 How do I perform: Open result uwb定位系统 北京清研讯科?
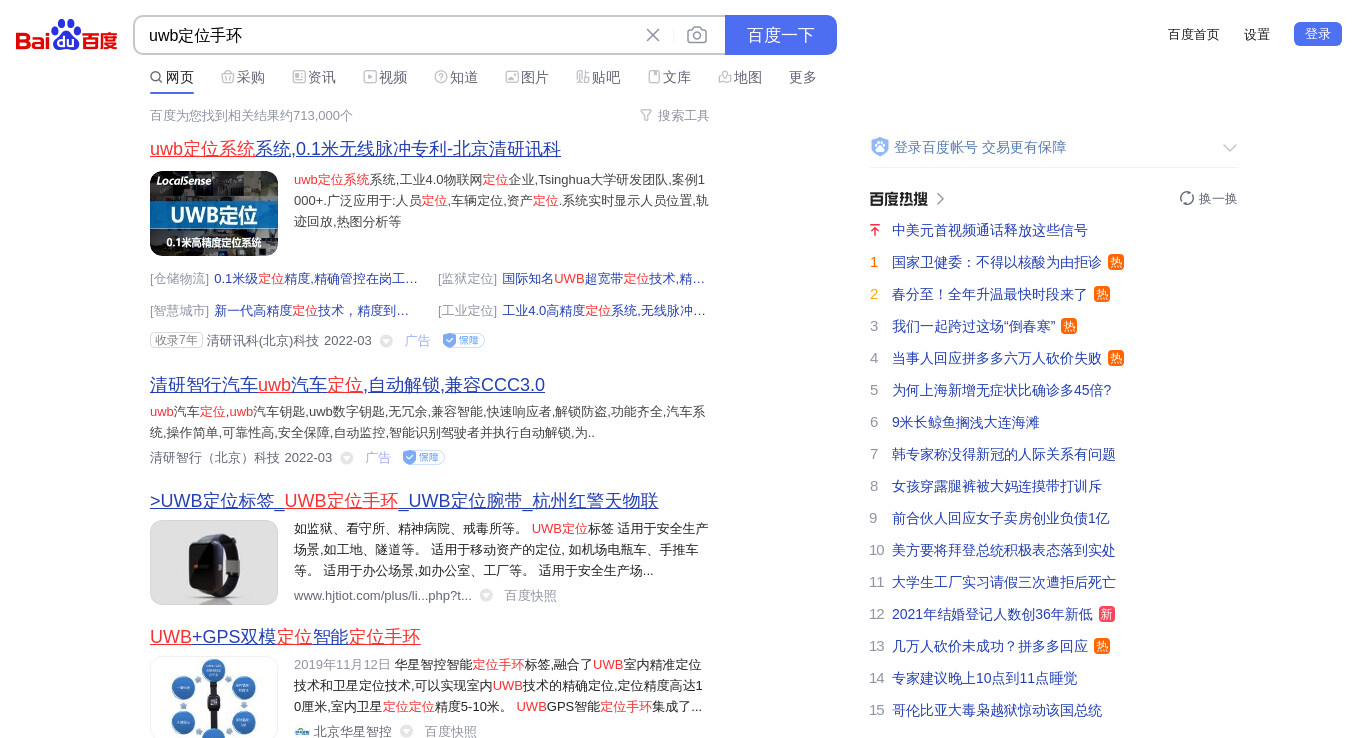click(355, 149)
